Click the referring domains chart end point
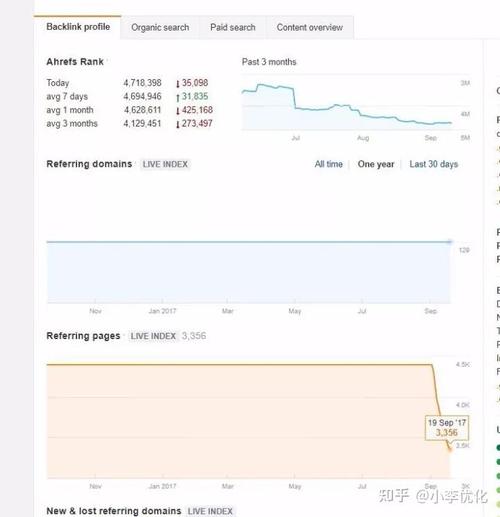The width and height of the screenshot is (500, 517). [x=450, y=241]
